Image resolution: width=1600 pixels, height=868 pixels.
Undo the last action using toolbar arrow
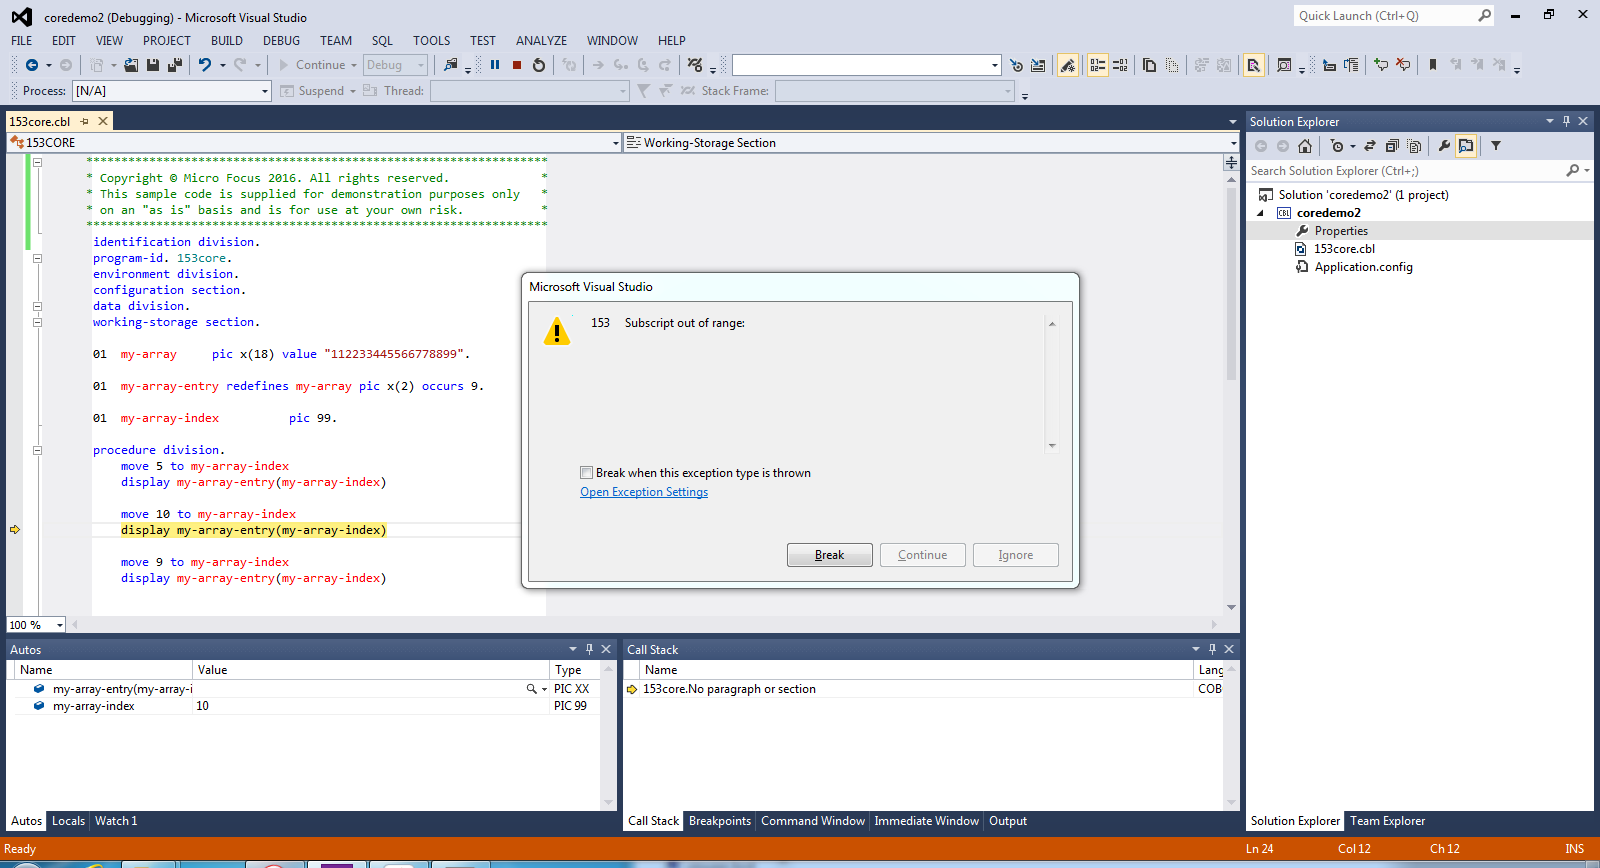point(205,65)
